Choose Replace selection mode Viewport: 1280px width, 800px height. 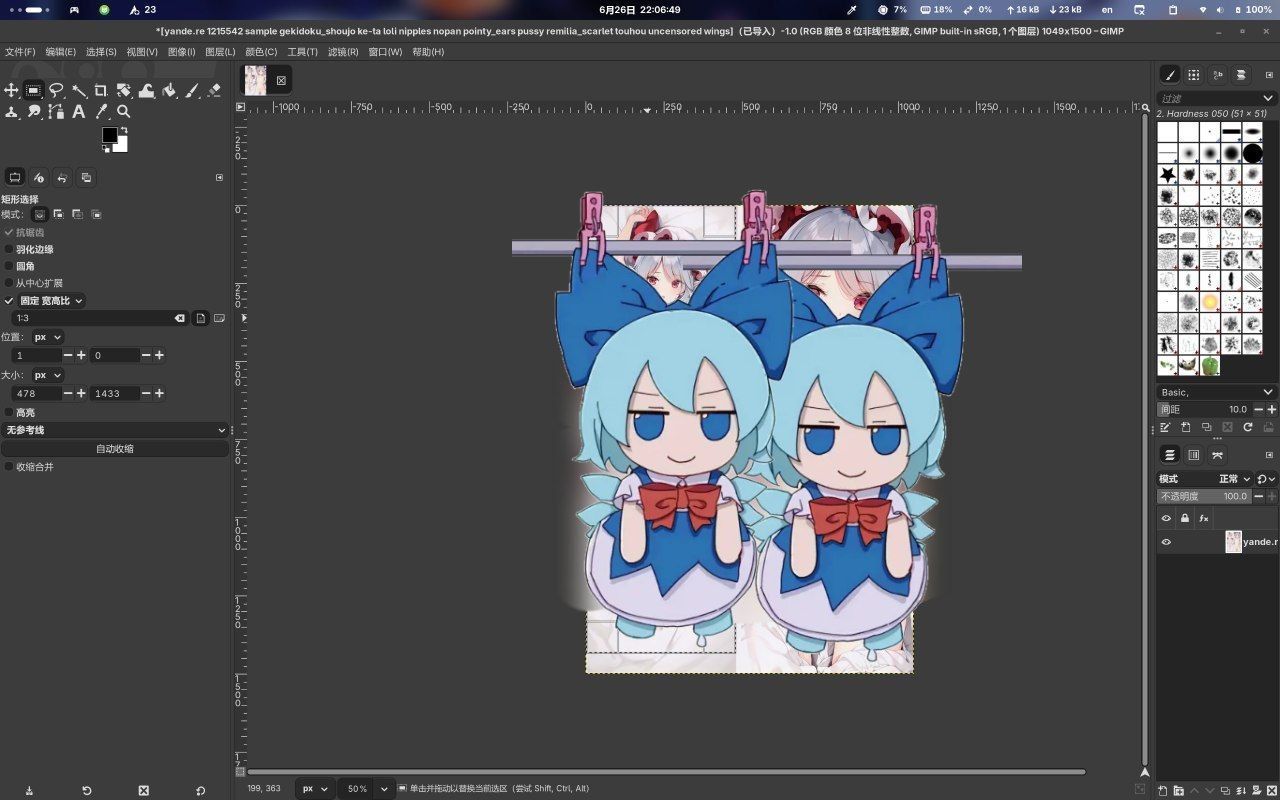[x=40, y=214]
